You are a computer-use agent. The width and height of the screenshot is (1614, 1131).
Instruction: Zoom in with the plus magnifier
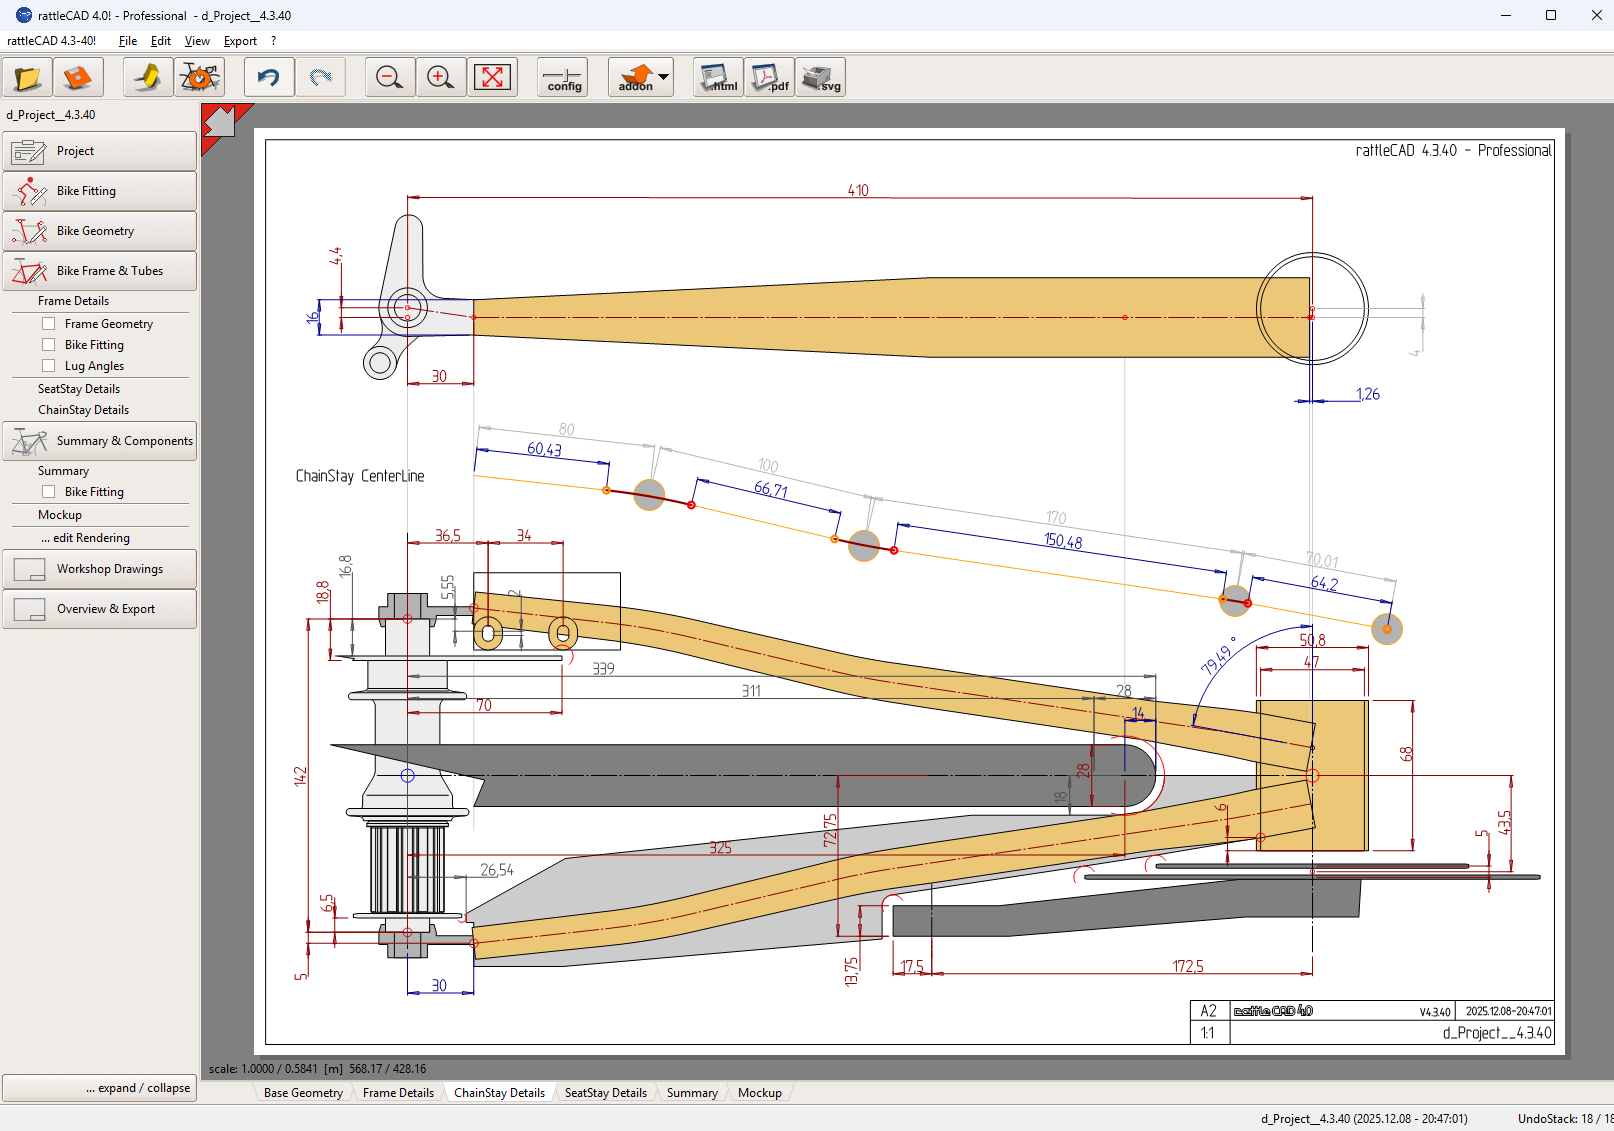440,78
